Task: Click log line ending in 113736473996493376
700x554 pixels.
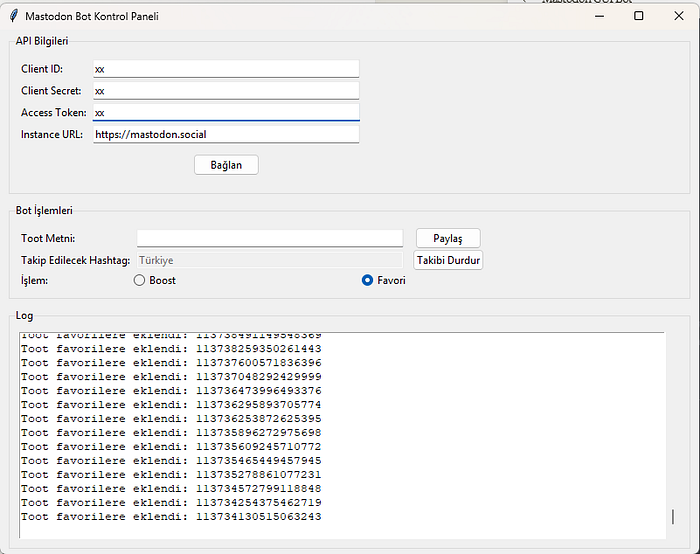Action: pos(171,391)
